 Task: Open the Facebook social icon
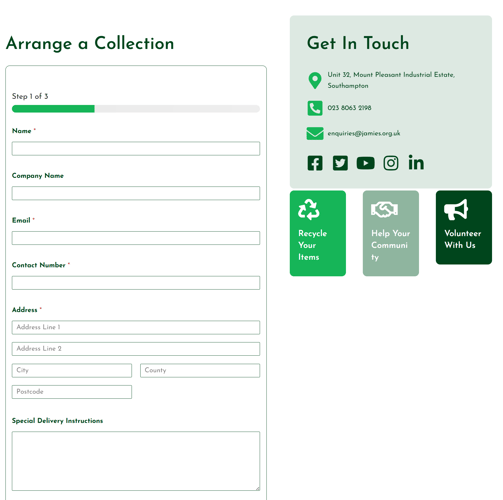pyautogui.click(x=315, y=163)
